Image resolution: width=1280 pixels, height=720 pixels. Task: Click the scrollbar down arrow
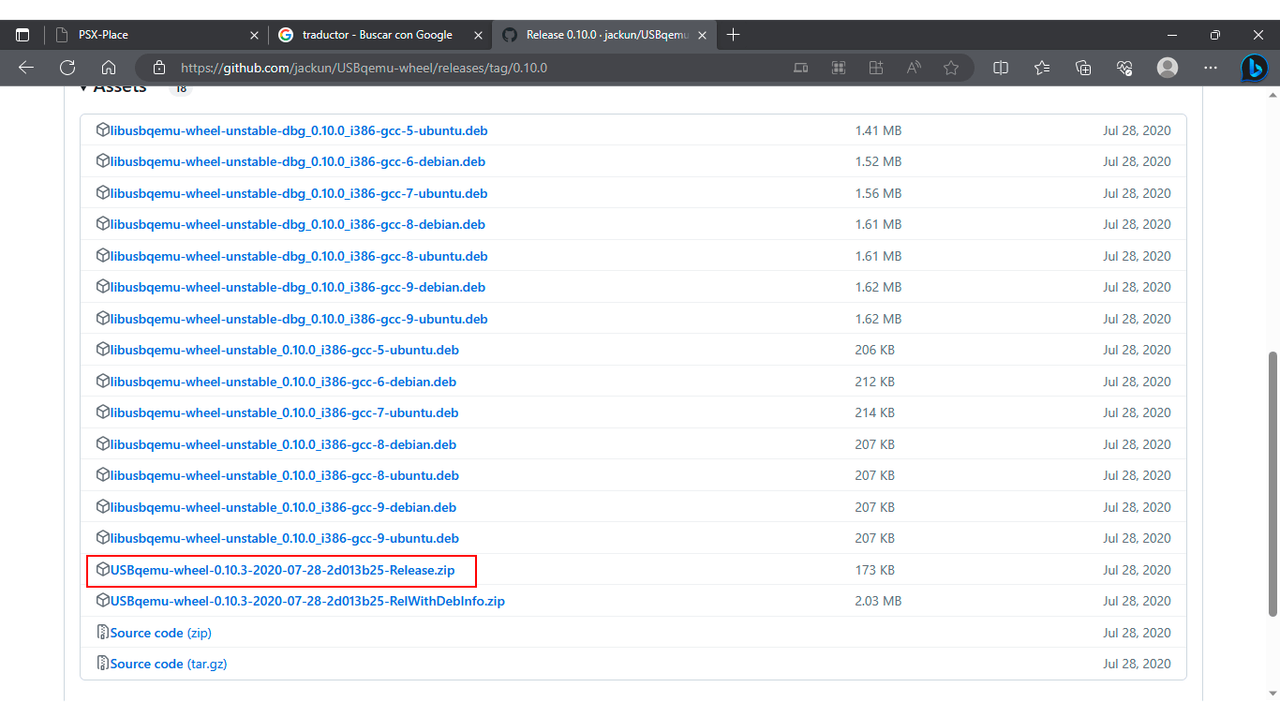pos(1273,693)
